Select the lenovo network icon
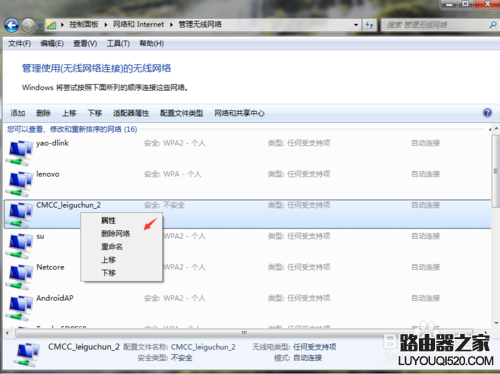The height and width of the screenshot is (374, 500). [x=19, y=184]
